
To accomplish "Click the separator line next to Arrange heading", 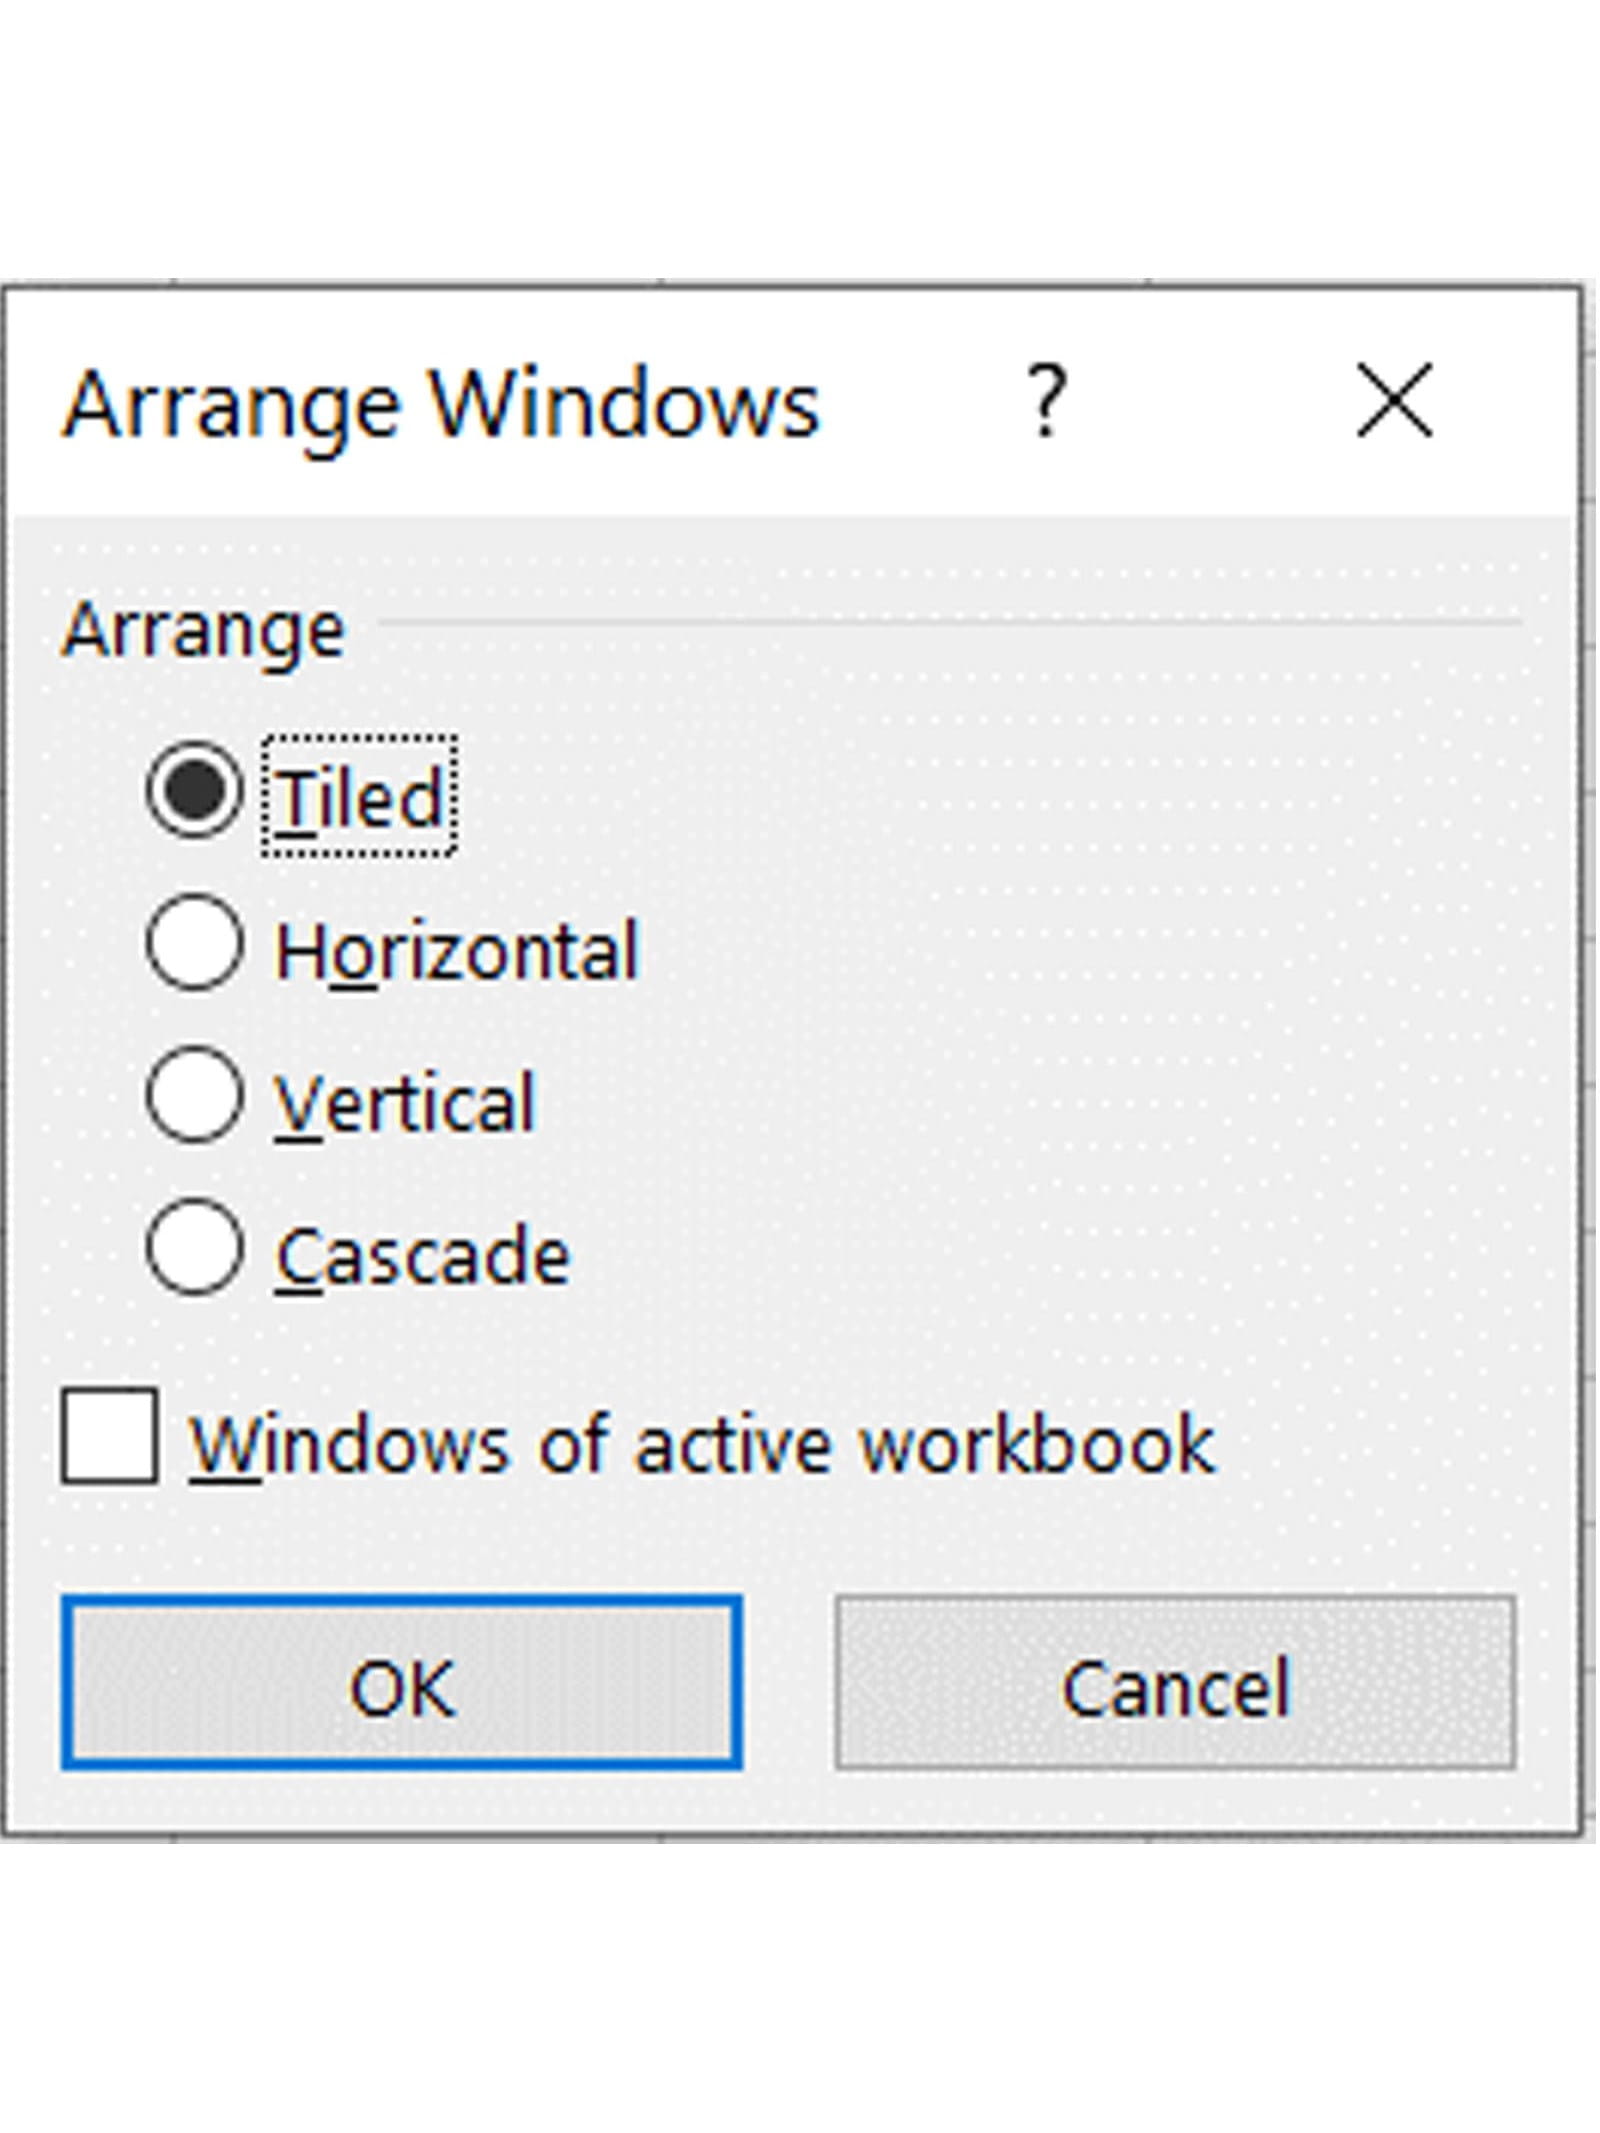I will (x=950, y=622).
